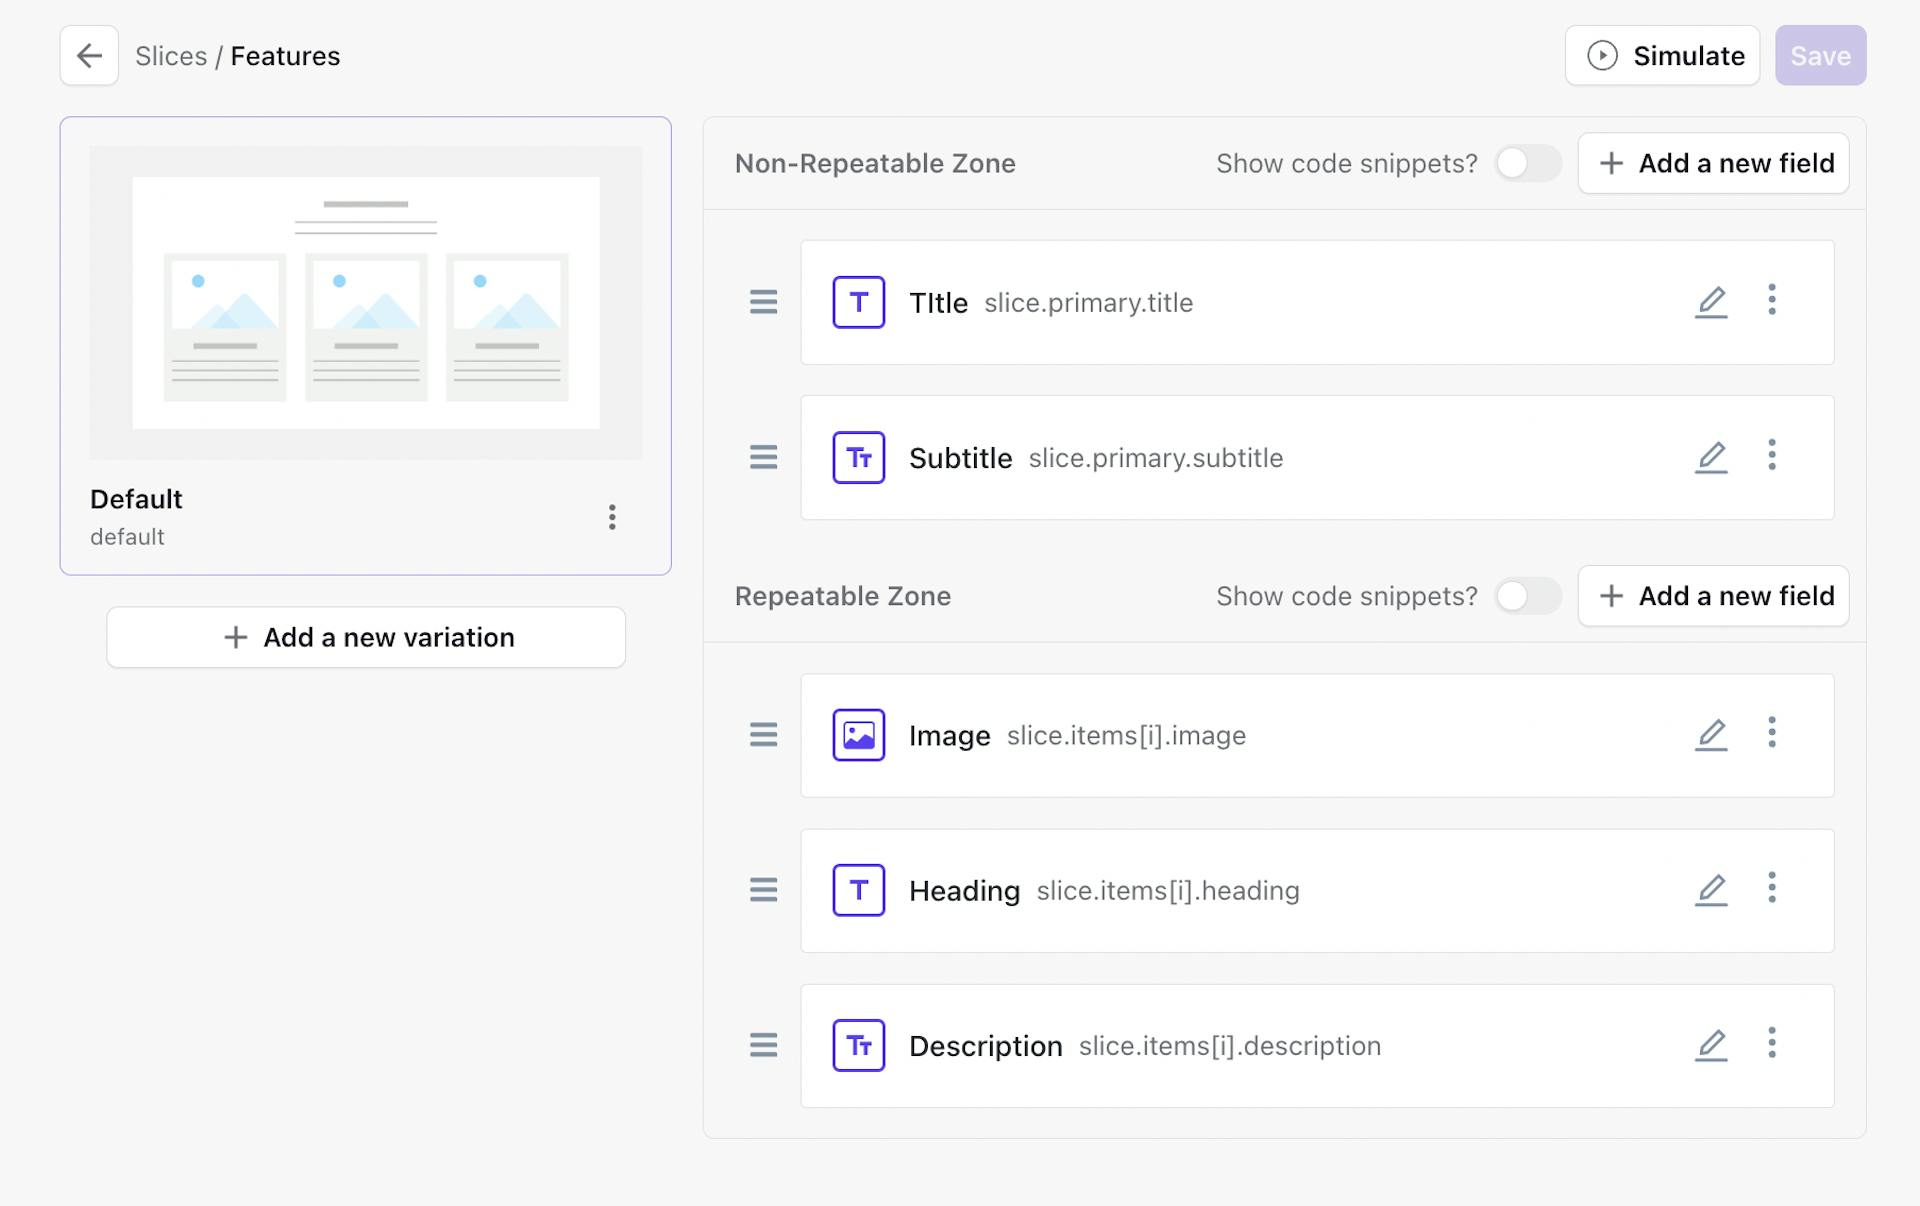Click the Simulate button
The height and width of the screenshot is (1206, 1920).
pyautogui.click(x=1662, y=55)
